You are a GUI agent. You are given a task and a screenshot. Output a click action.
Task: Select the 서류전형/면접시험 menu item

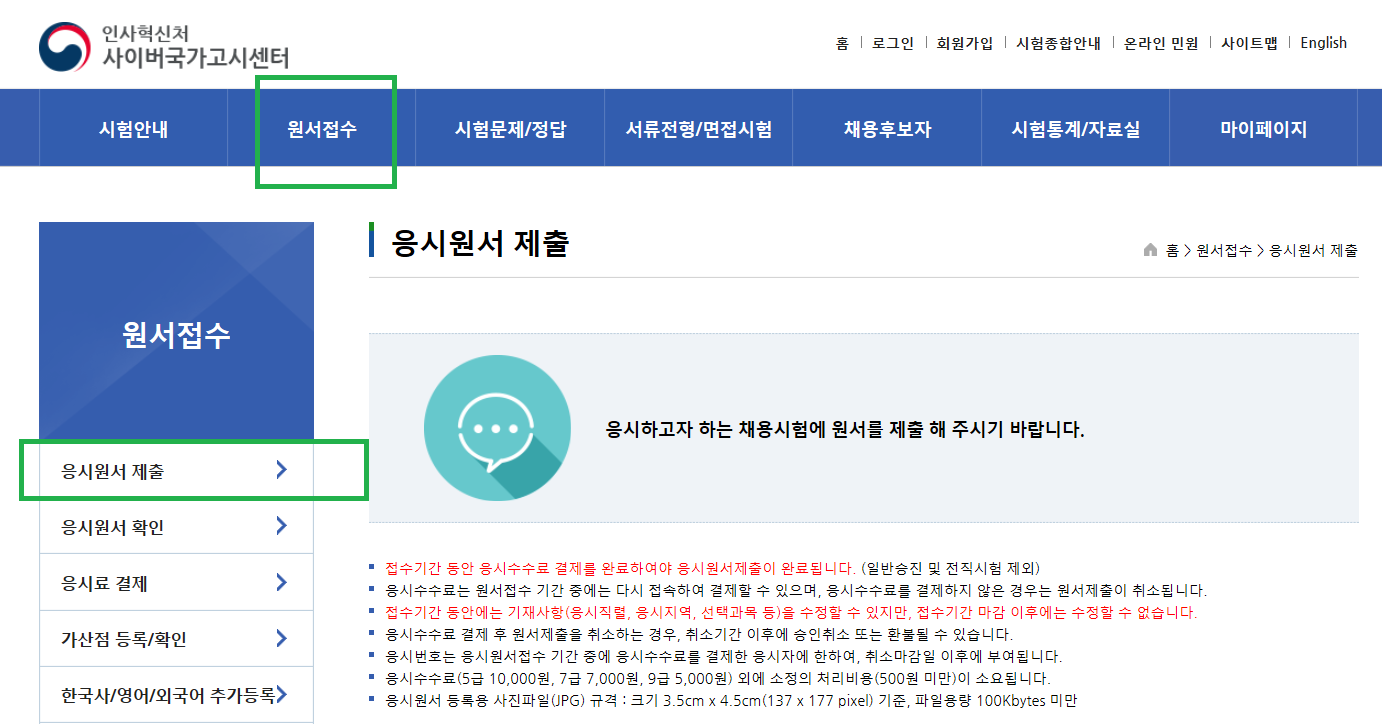coord(698,129)
